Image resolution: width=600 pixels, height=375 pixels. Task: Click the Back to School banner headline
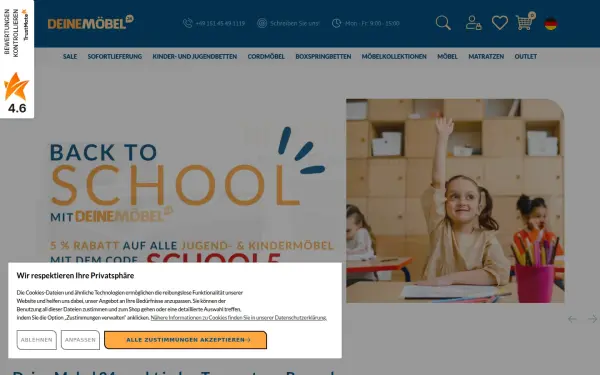pos(176,174)
